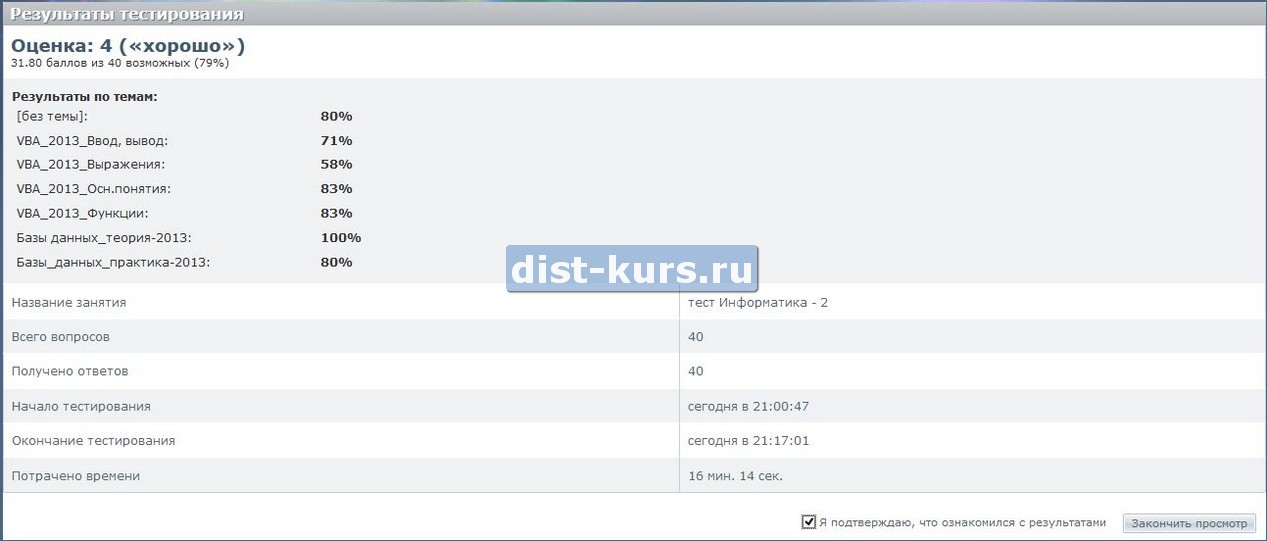This screenshot has height=541, width=1267.
Task: Select 'VBA_2013_Осн.понятия:' topic label
Action: pos(94,189)
